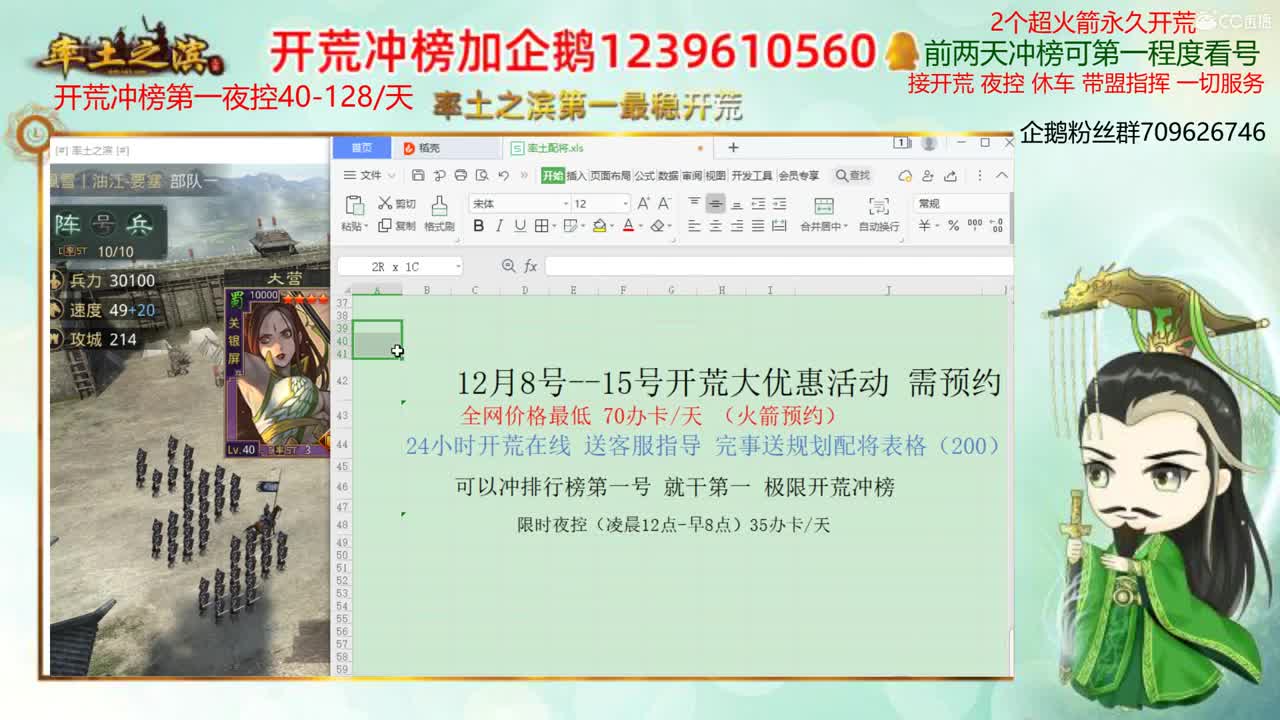Viewport: 1280px width, 720px height.
Task: Click the Undo arrow icon
Action: (504, 175)
